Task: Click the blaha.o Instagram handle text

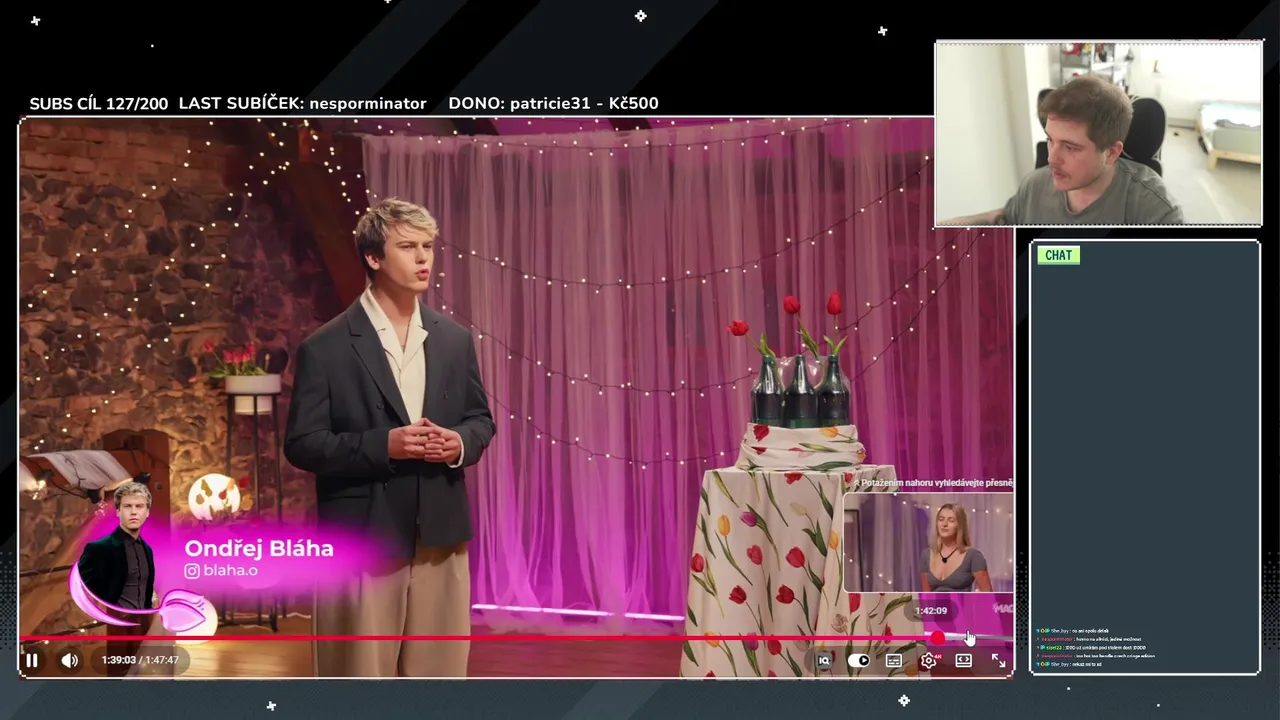Action: click(230, 571)
